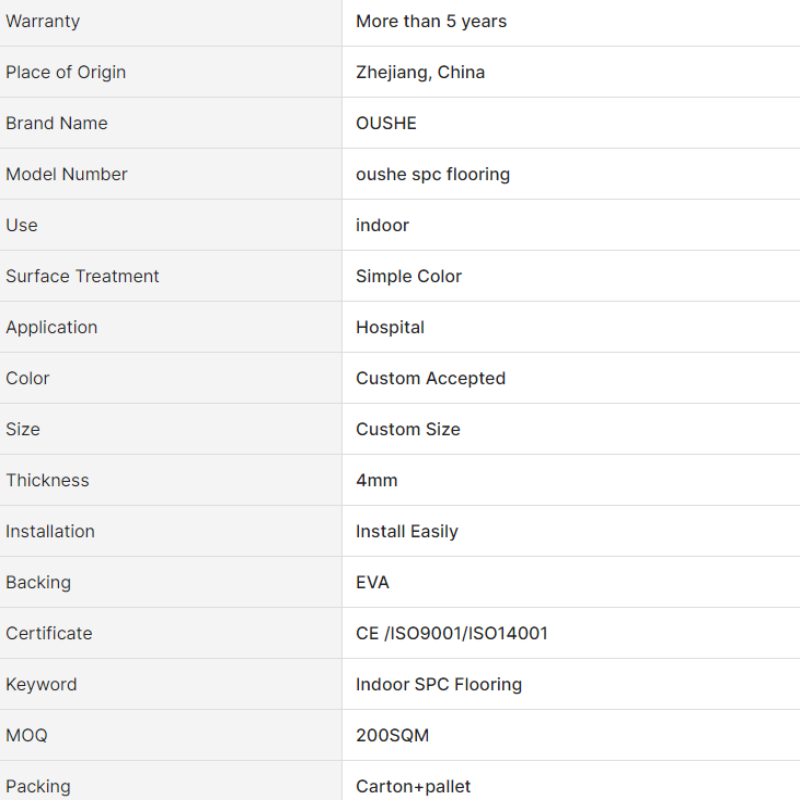Select the EVA backing value
The width and height of the screenshot is (800, 800).
(372, 582)
